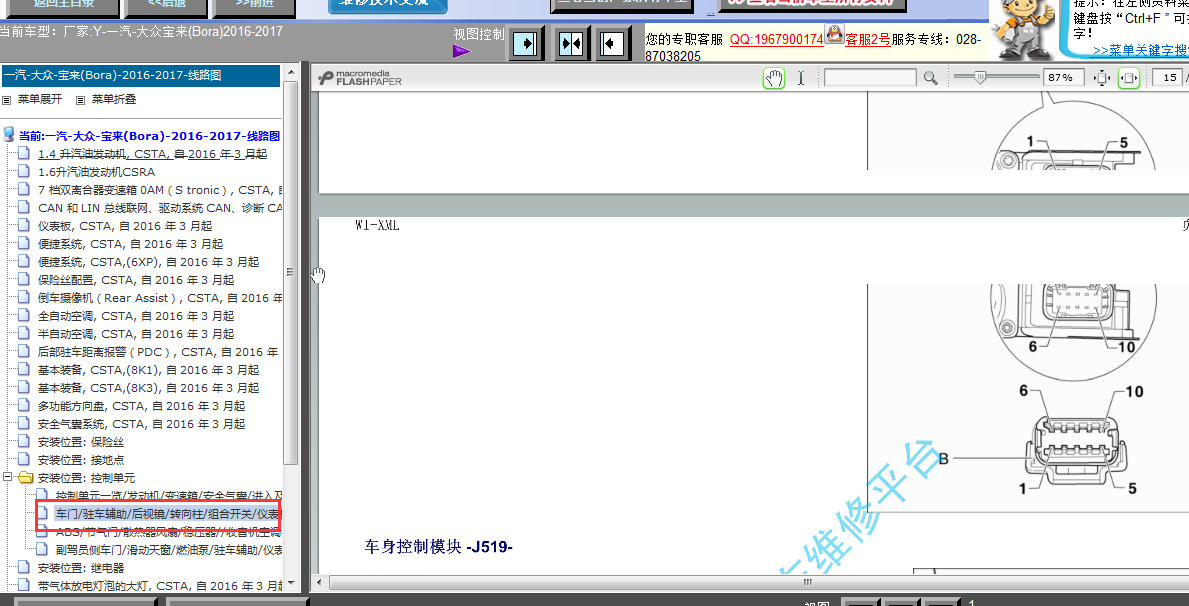Open 安装位置: 继电器 tree item

pos(80,568)
